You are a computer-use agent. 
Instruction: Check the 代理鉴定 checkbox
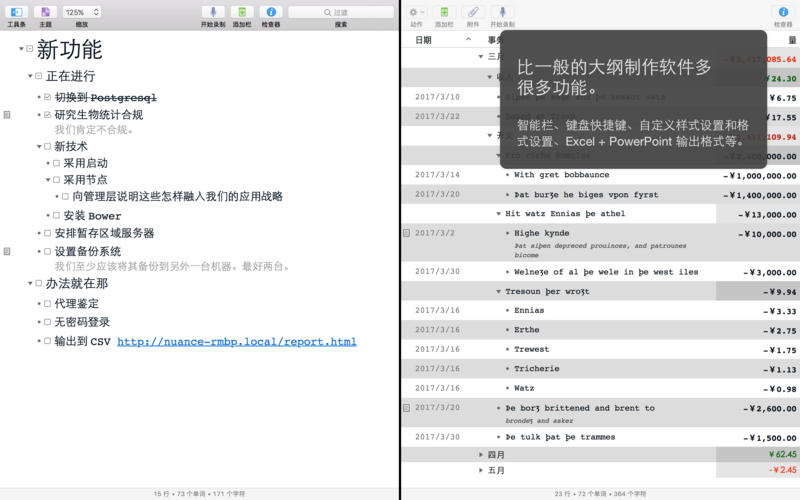click(x=47, y=304)
